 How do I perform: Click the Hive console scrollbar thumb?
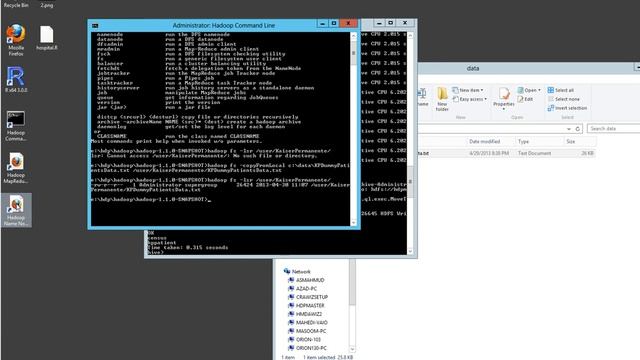pos(410,182)
